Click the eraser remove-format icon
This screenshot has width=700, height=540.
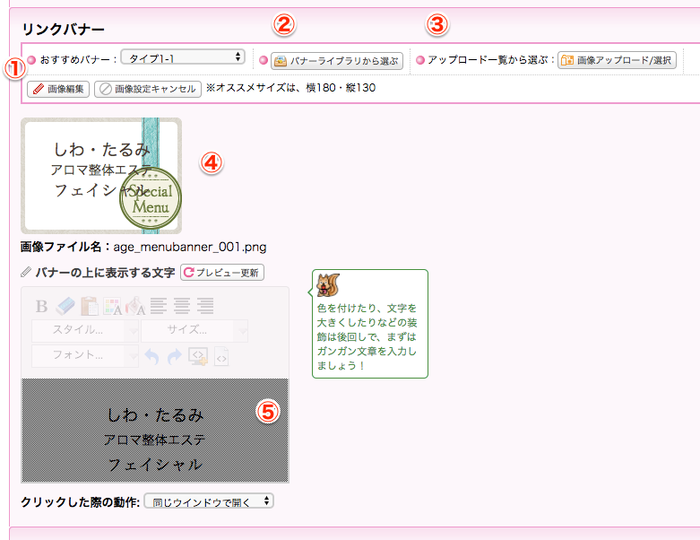click(x=65, y=307)
